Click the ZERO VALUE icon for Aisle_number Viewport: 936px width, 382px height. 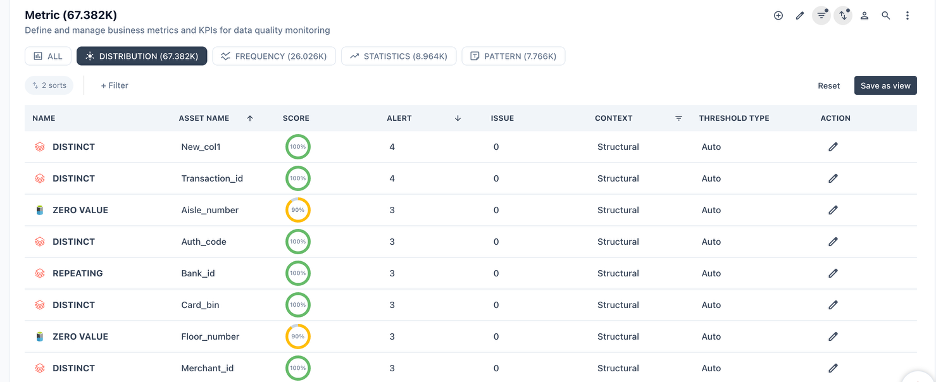point(40,210)
